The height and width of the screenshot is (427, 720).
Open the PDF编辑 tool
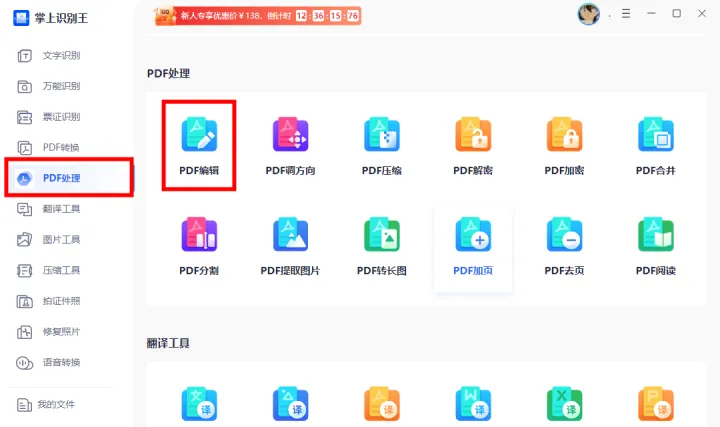click(x=199, y=145)
